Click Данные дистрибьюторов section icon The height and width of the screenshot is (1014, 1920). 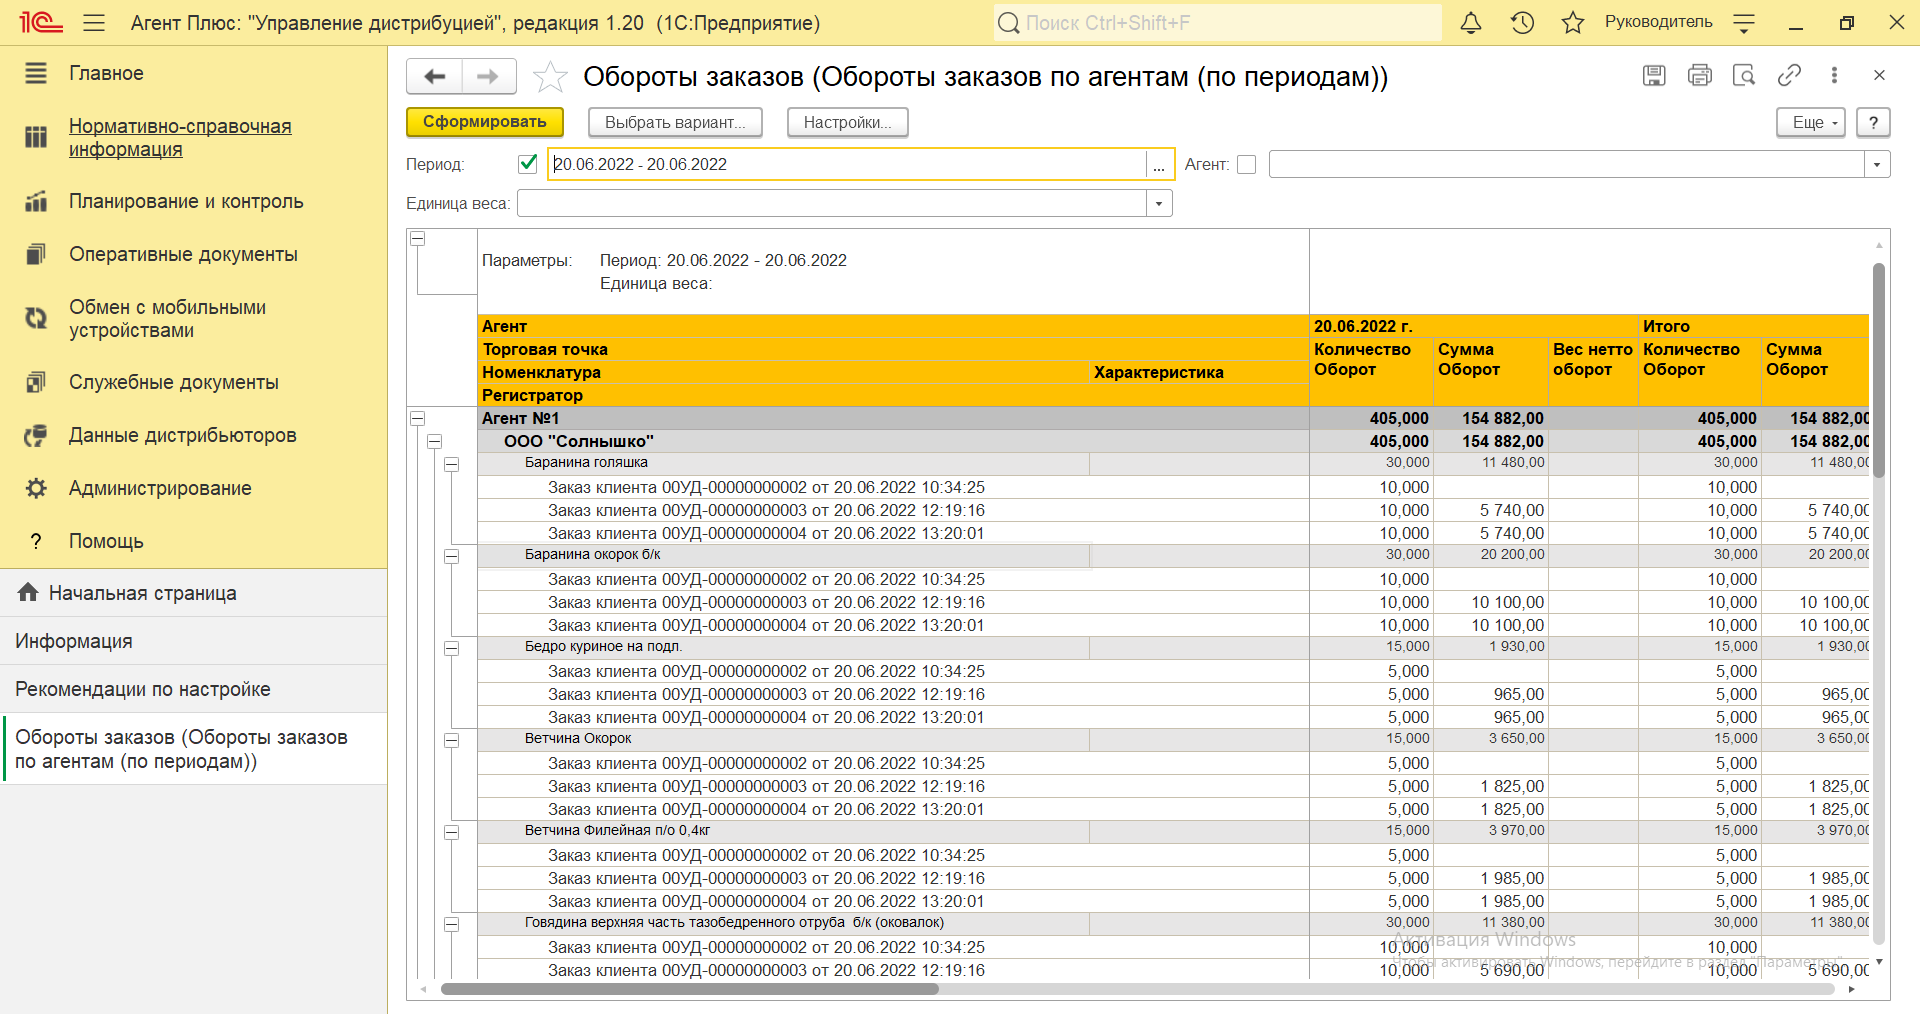click(36, 435)
